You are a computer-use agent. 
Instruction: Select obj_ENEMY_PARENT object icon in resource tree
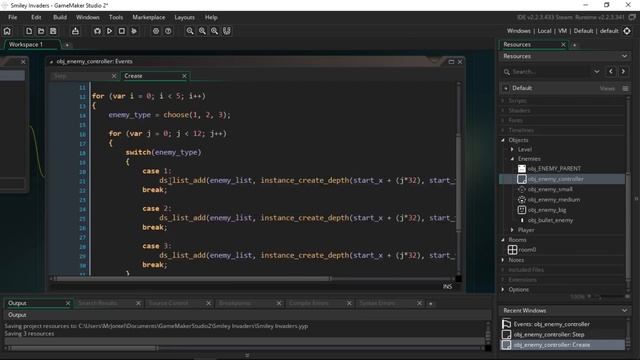[x=522, y=169]
